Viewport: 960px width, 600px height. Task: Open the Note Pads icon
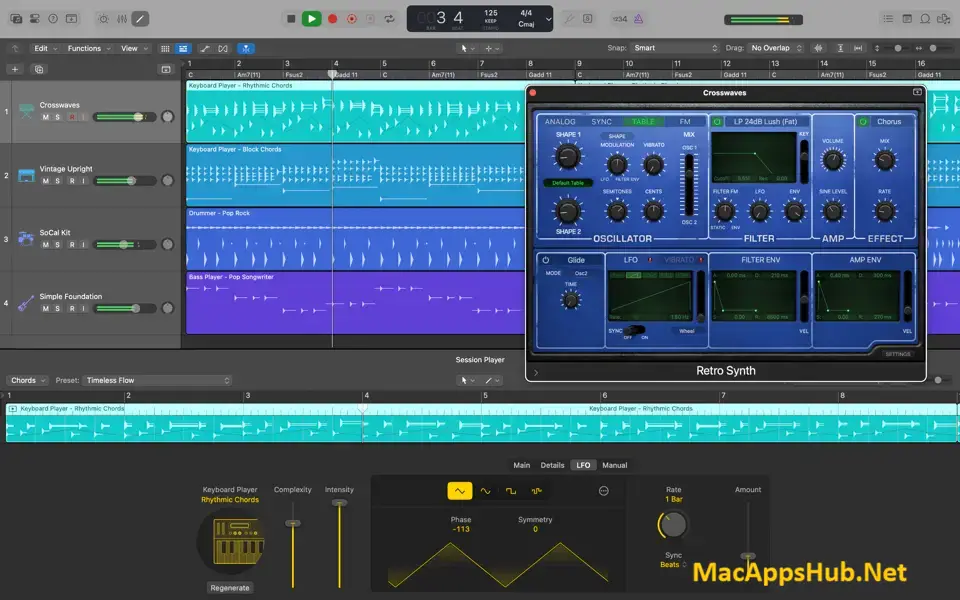(907, 19)
